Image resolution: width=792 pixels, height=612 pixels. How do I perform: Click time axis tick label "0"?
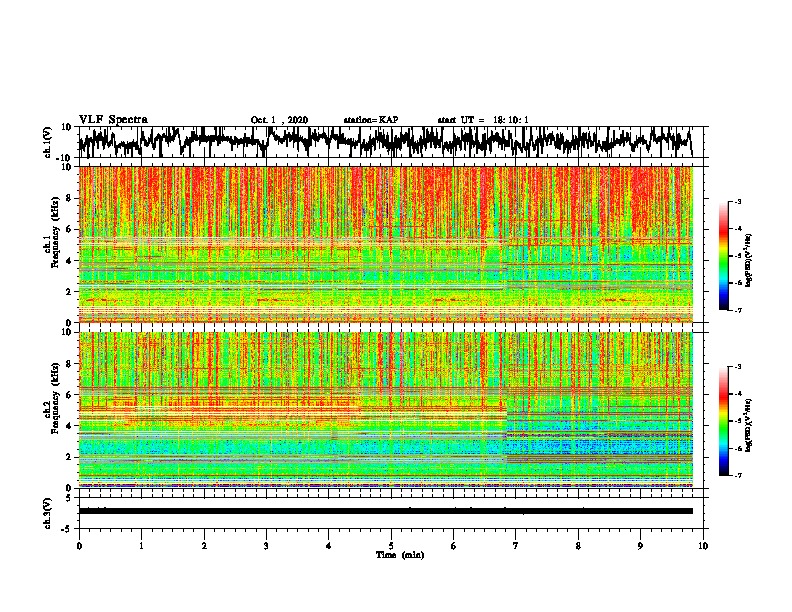pos(79,546)
